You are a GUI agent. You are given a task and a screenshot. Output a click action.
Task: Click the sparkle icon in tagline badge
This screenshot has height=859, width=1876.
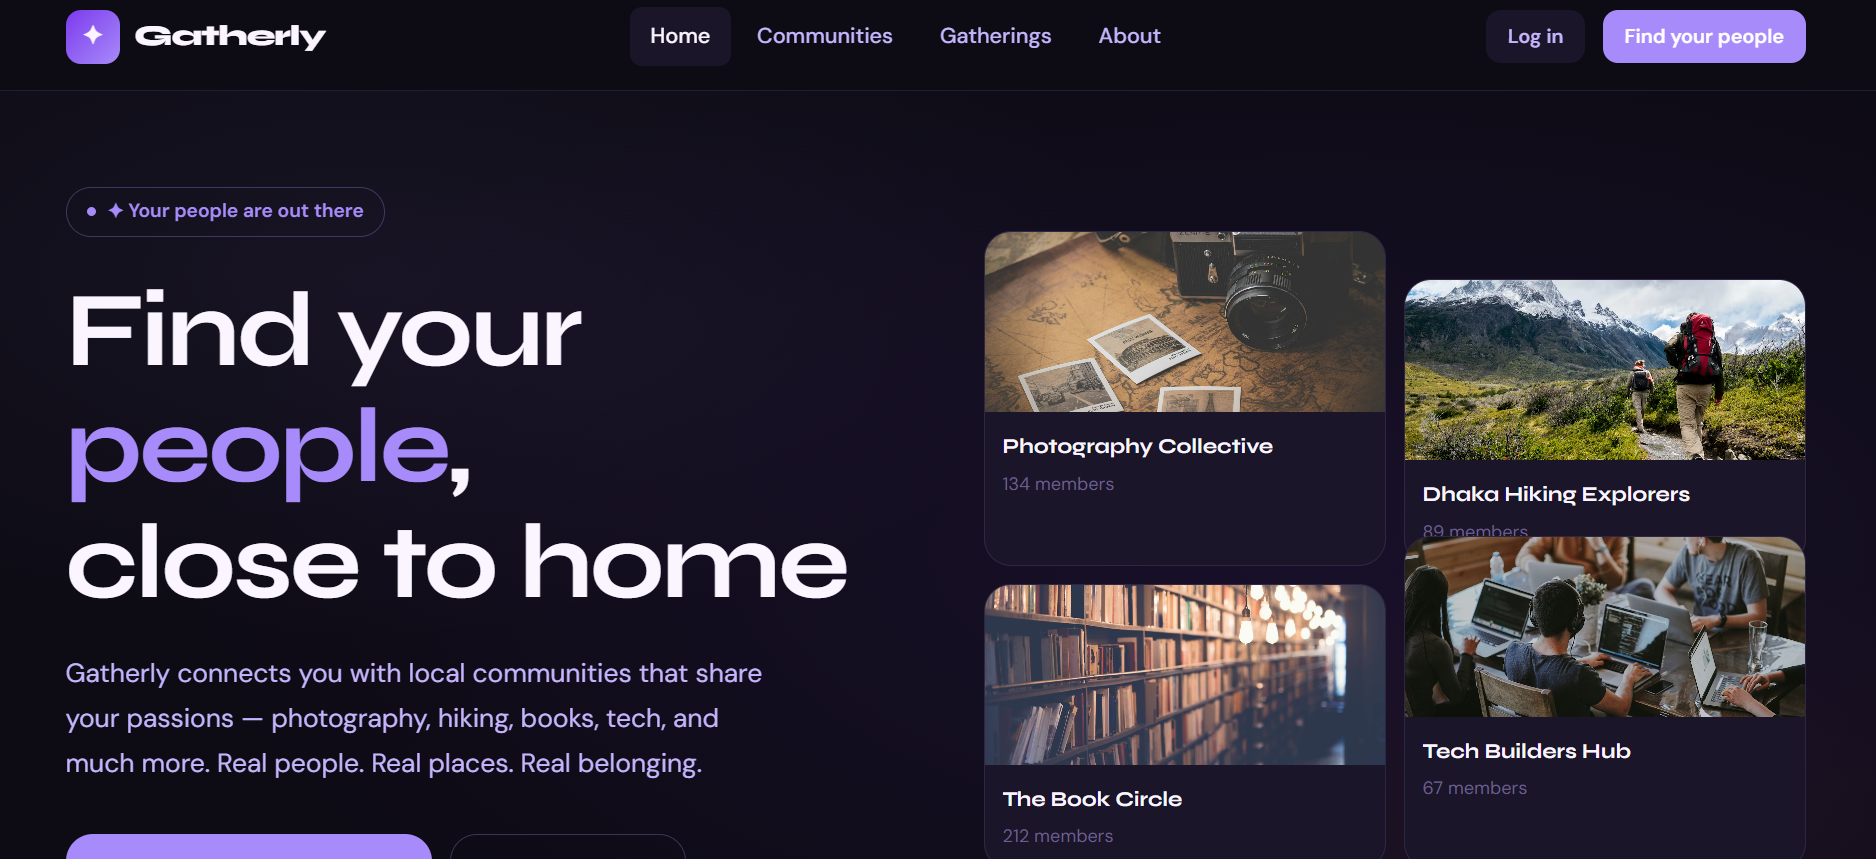(x=115, y=211)
